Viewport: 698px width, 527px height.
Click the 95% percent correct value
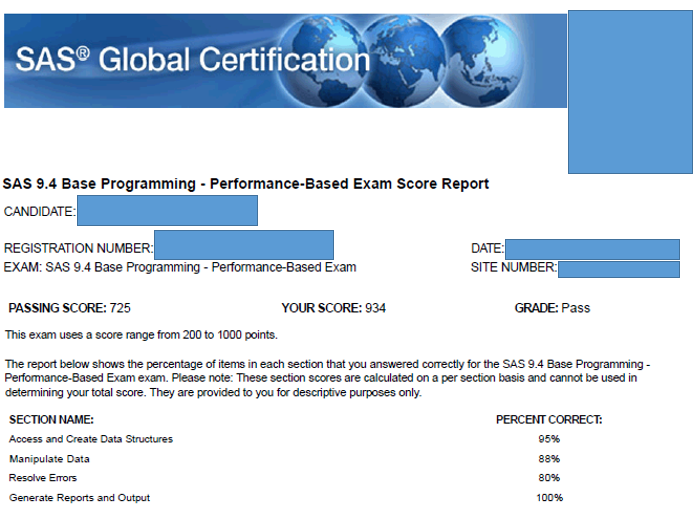[x=549, y=439]
